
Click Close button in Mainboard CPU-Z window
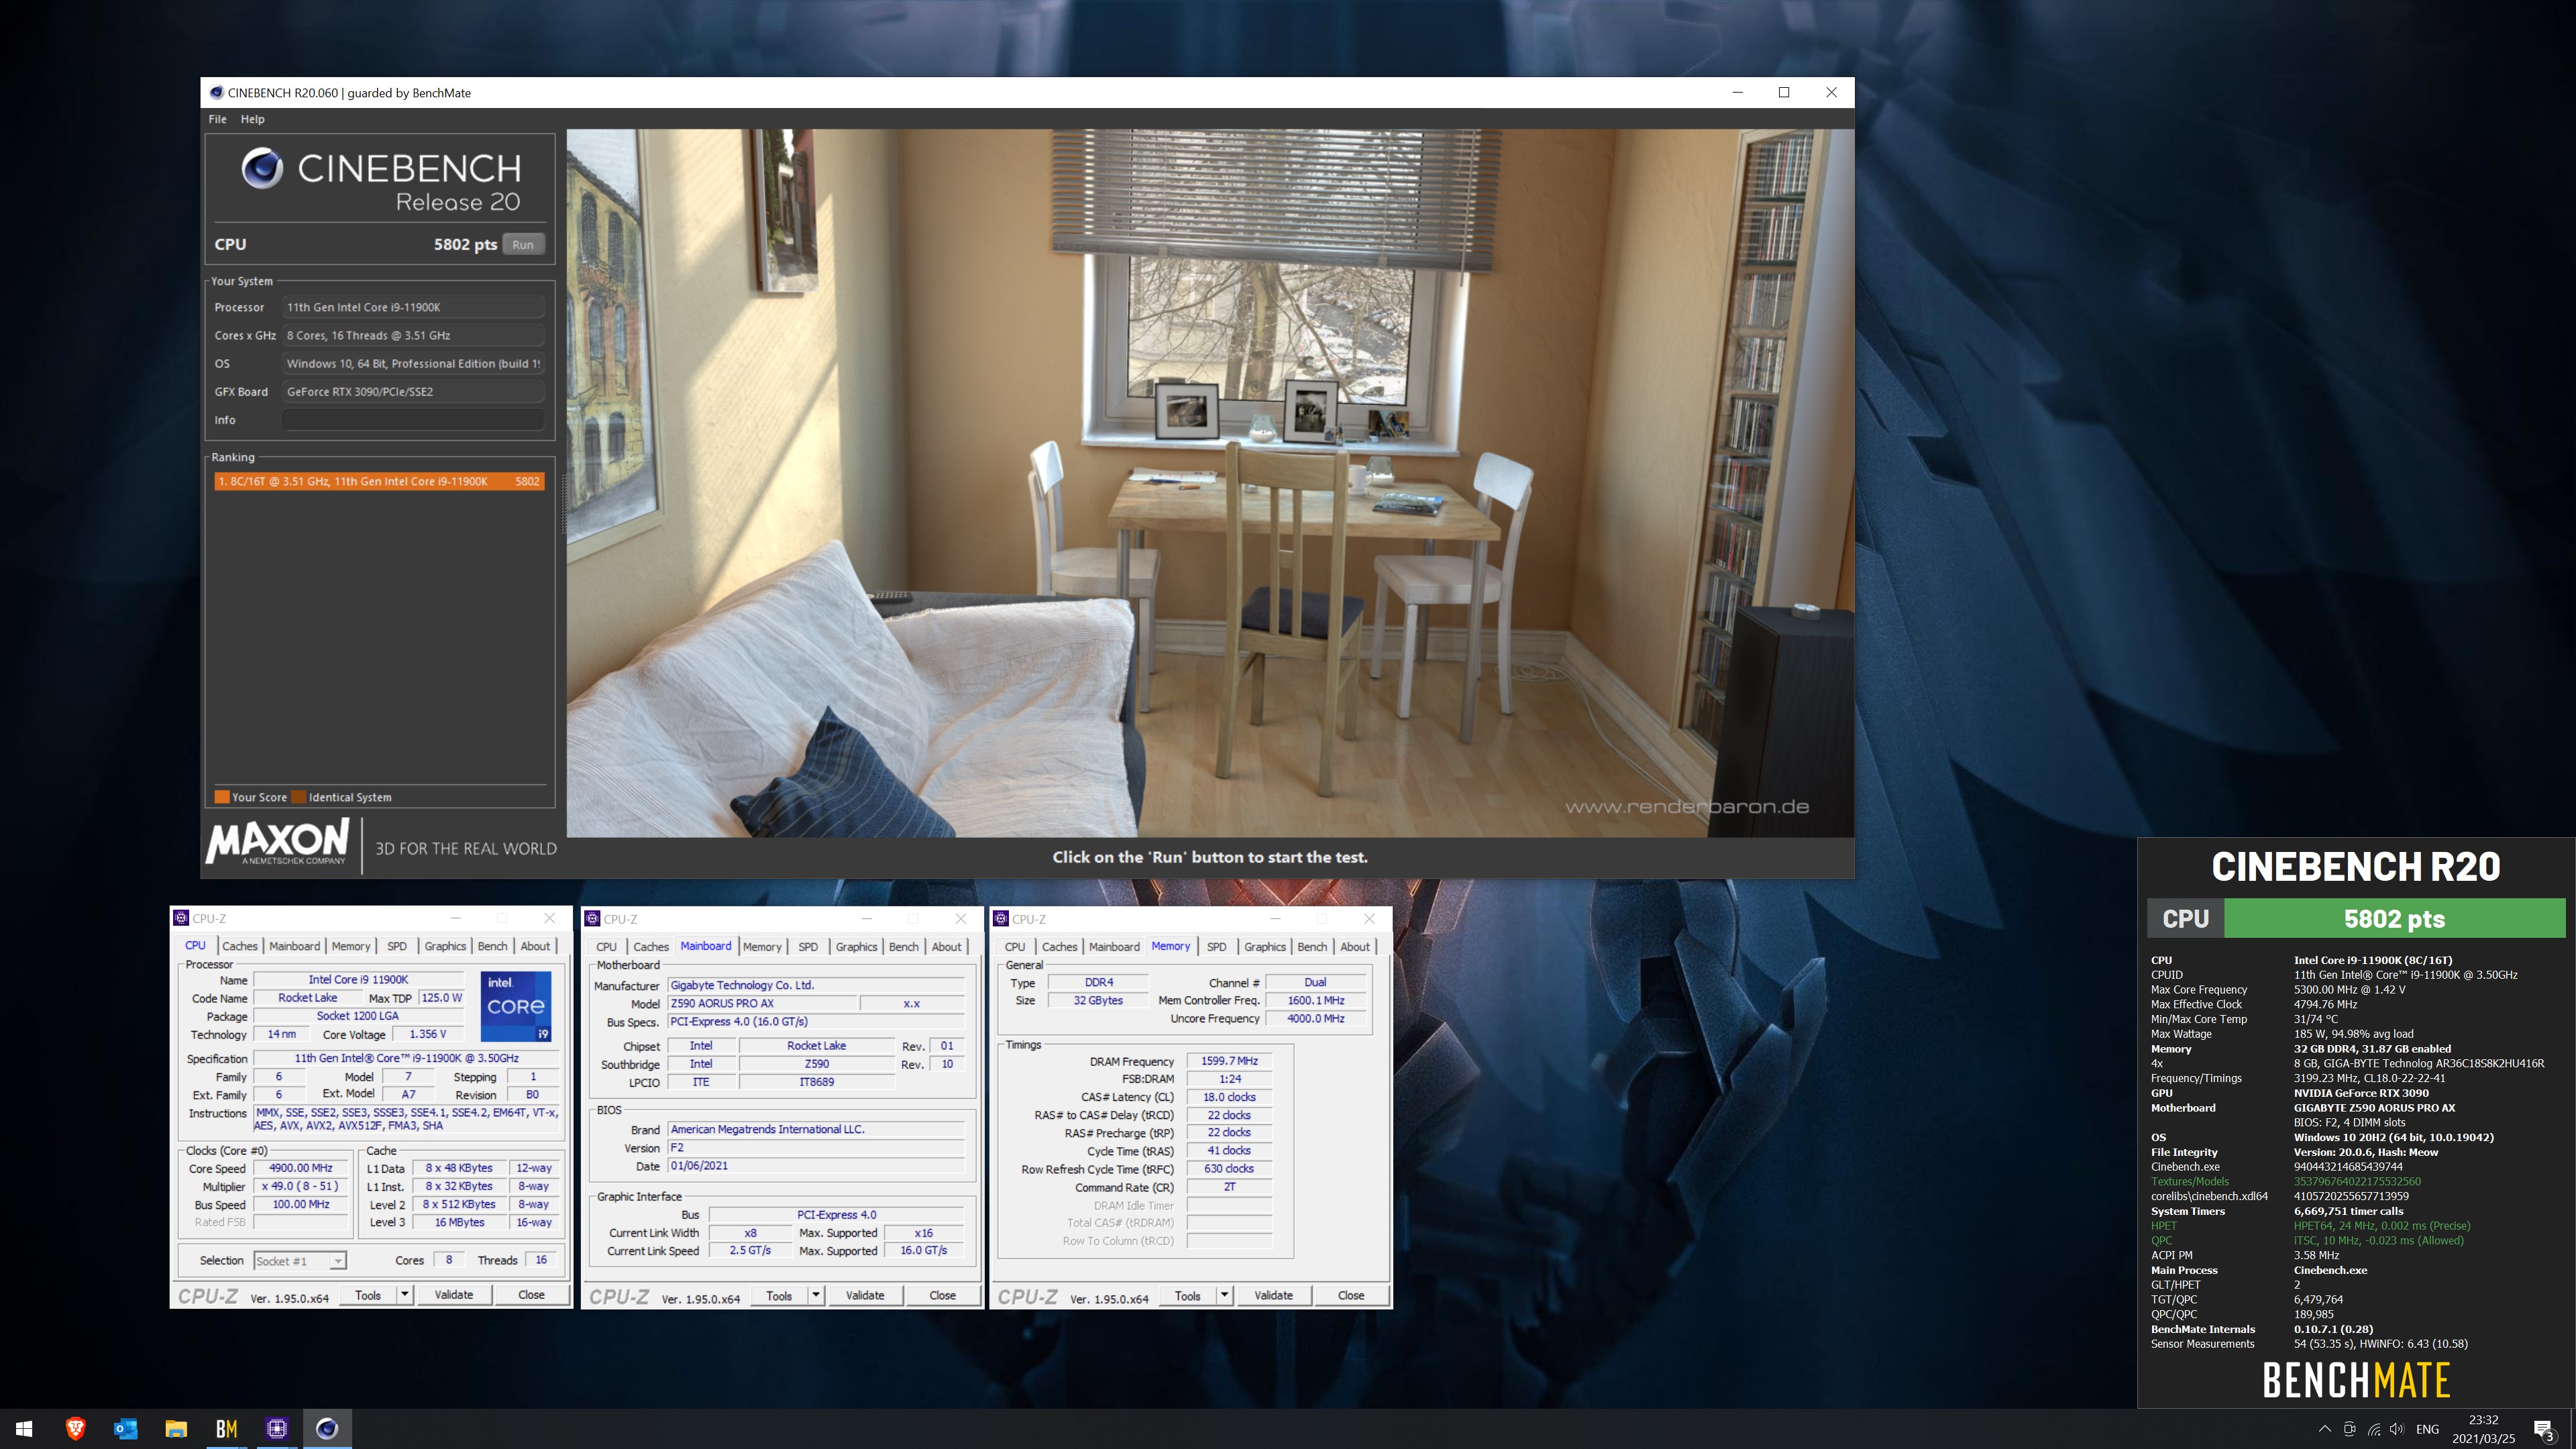click(942, 1296)
